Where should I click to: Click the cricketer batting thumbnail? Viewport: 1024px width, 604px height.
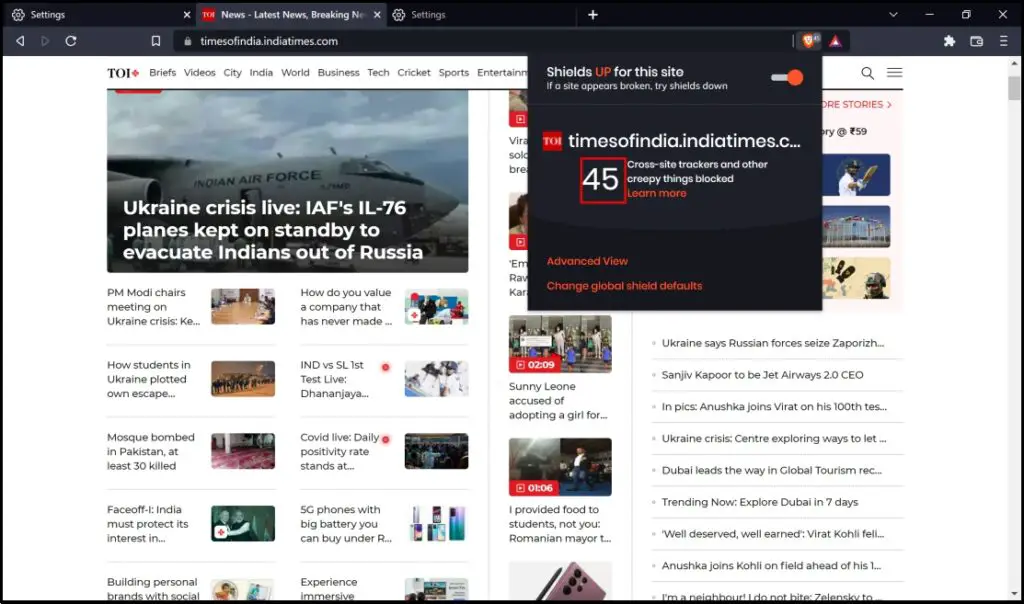tap(856, 175)
